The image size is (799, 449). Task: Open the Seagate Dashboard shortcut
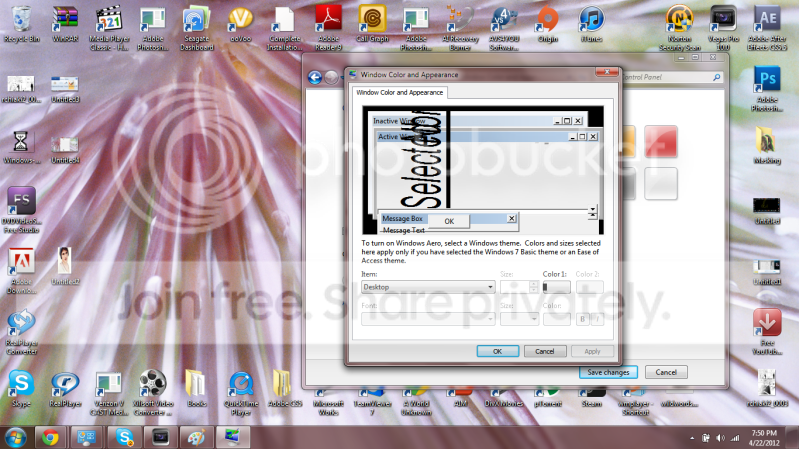197,29
